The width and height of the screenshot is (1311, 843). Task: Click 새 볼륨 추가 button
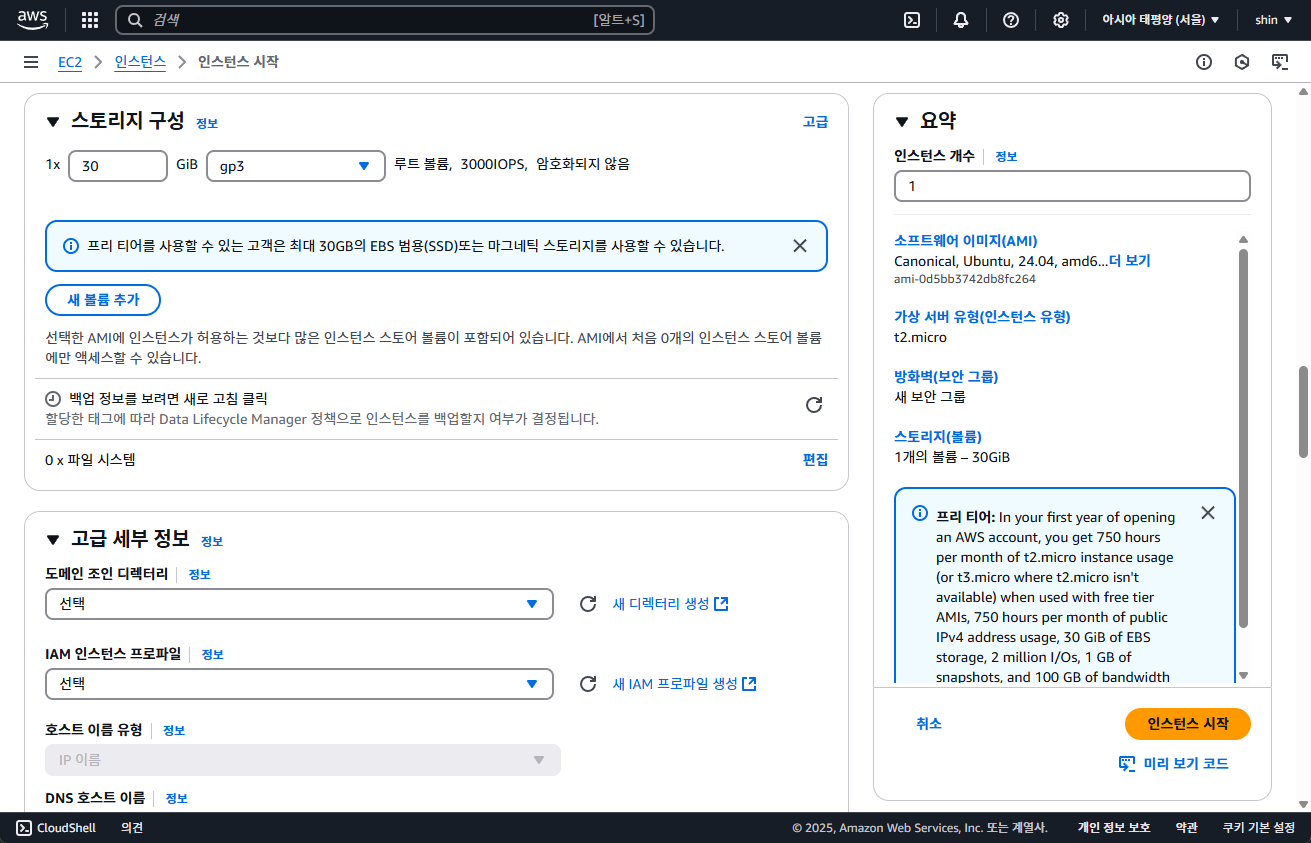(103, 300)
